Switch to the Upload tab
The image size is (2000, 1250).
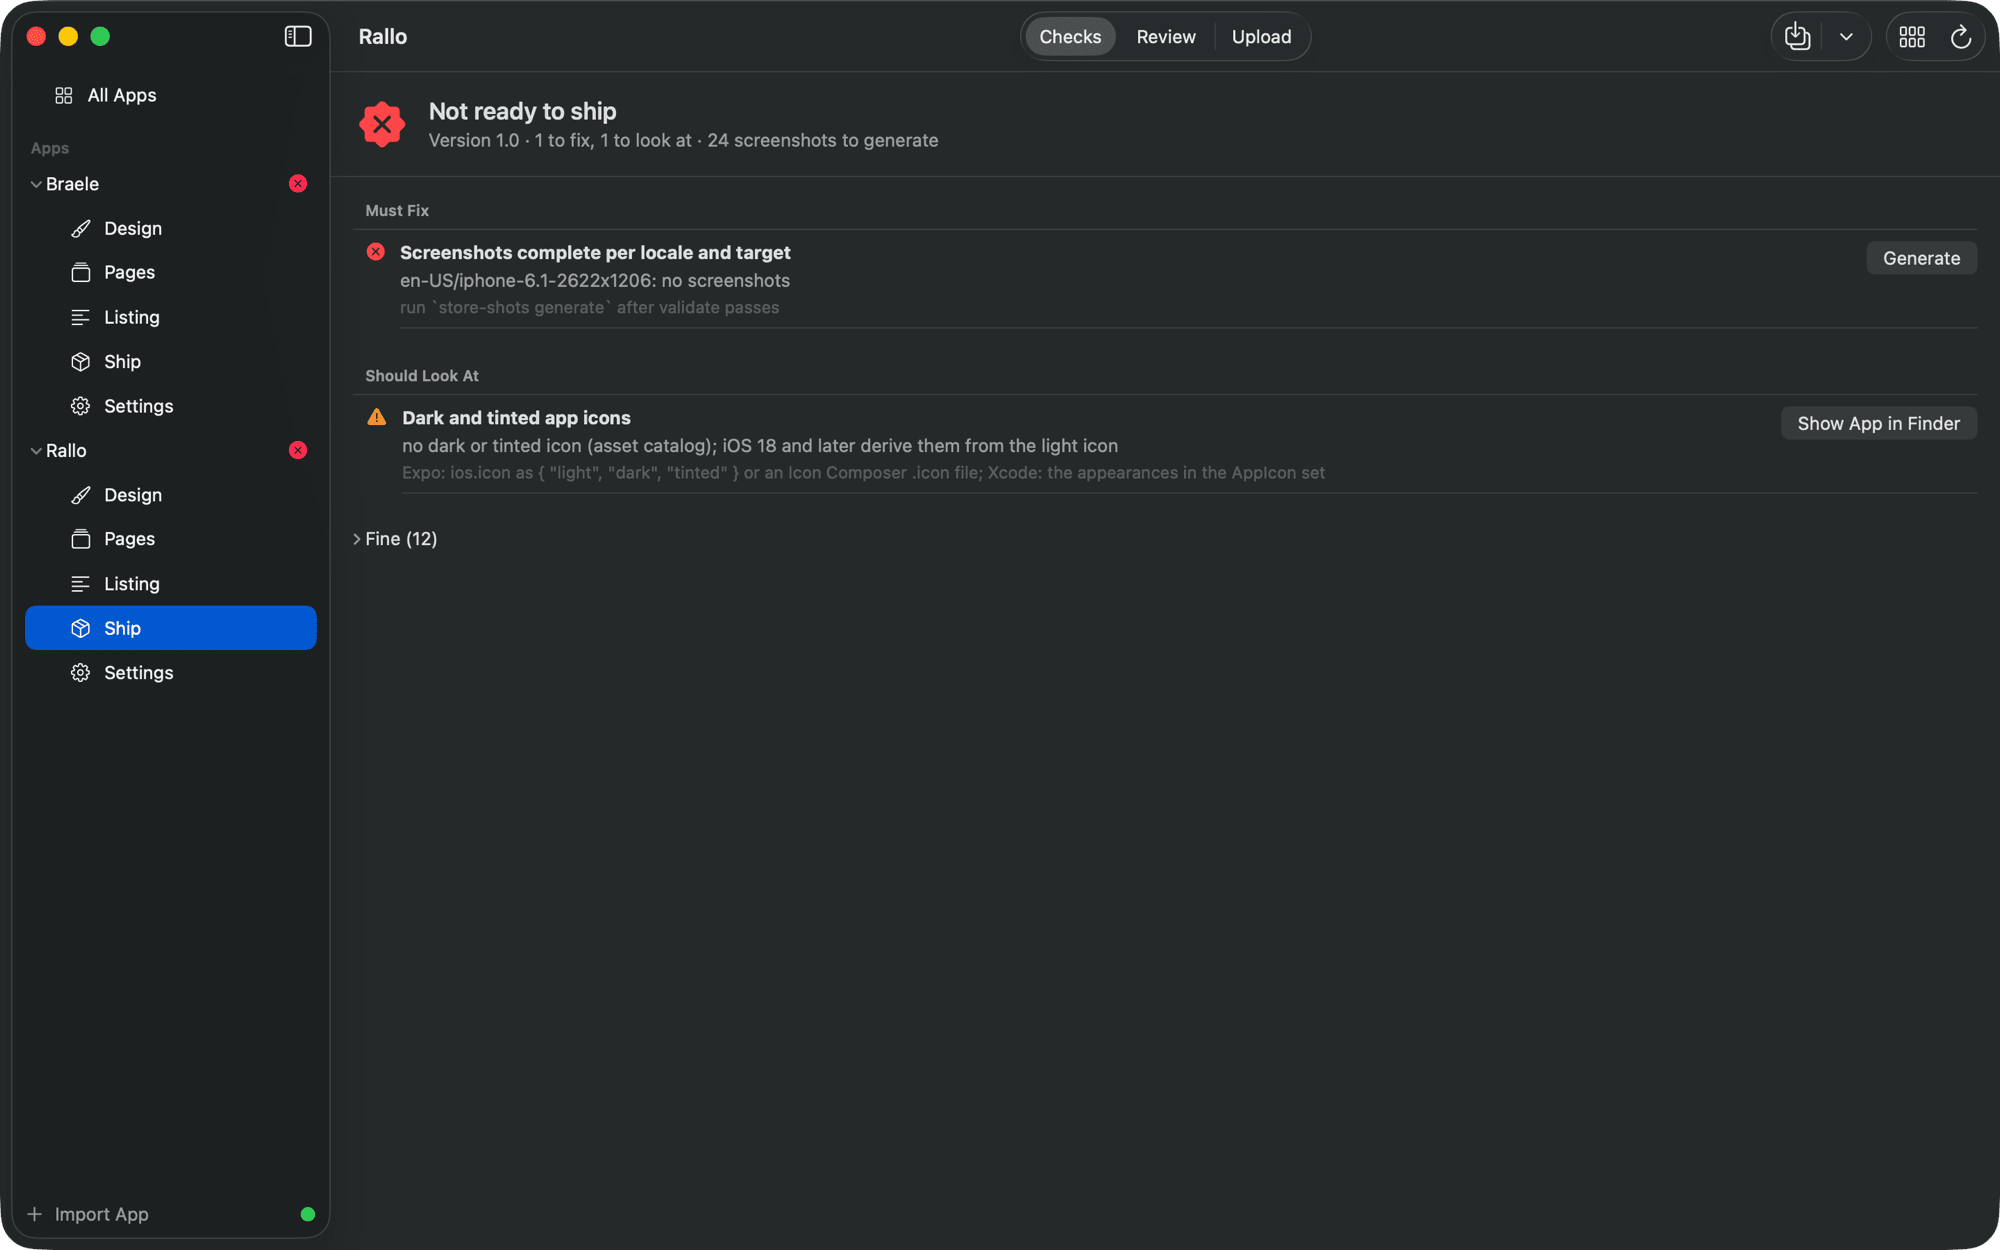(x=1261, y=37)
